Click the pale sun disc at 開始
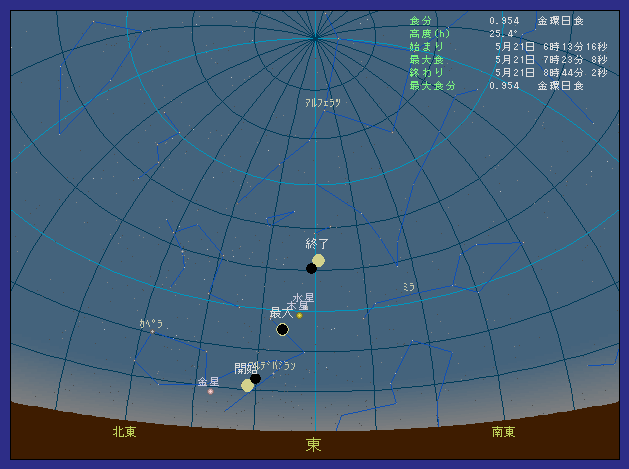Viewport: 629px width, 469px height. pos(247,385)
